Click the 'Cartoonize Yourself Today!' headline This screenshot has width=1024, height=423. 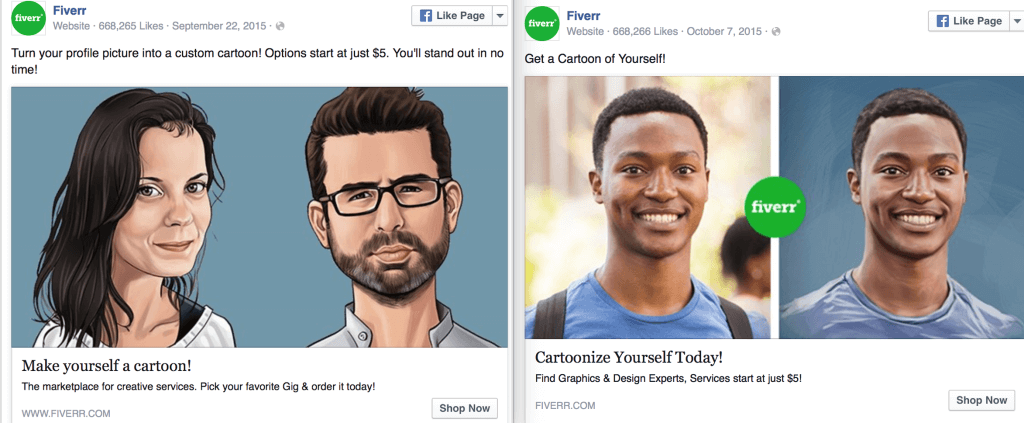628,357
